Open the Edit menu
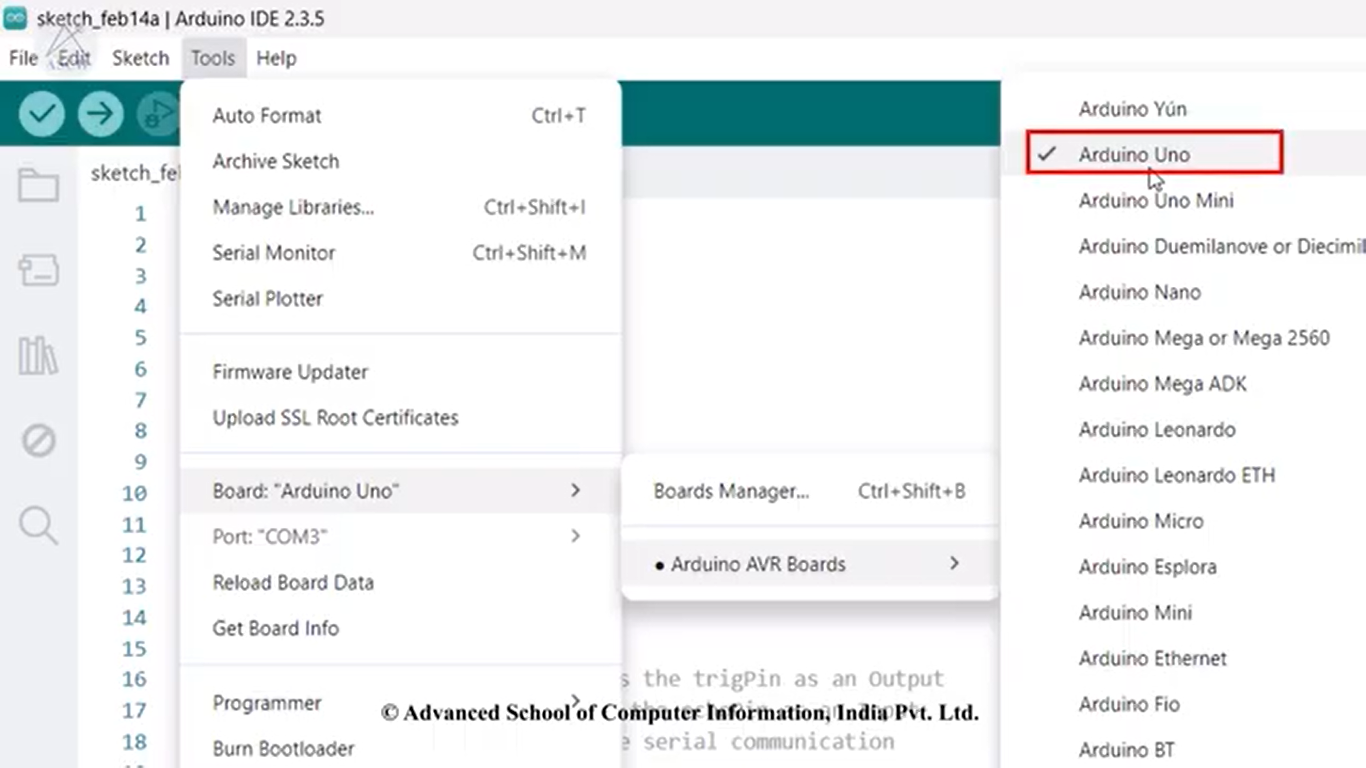Image resolution: width=1366 pixels, height=768 pixels. [x=74, y=58]
